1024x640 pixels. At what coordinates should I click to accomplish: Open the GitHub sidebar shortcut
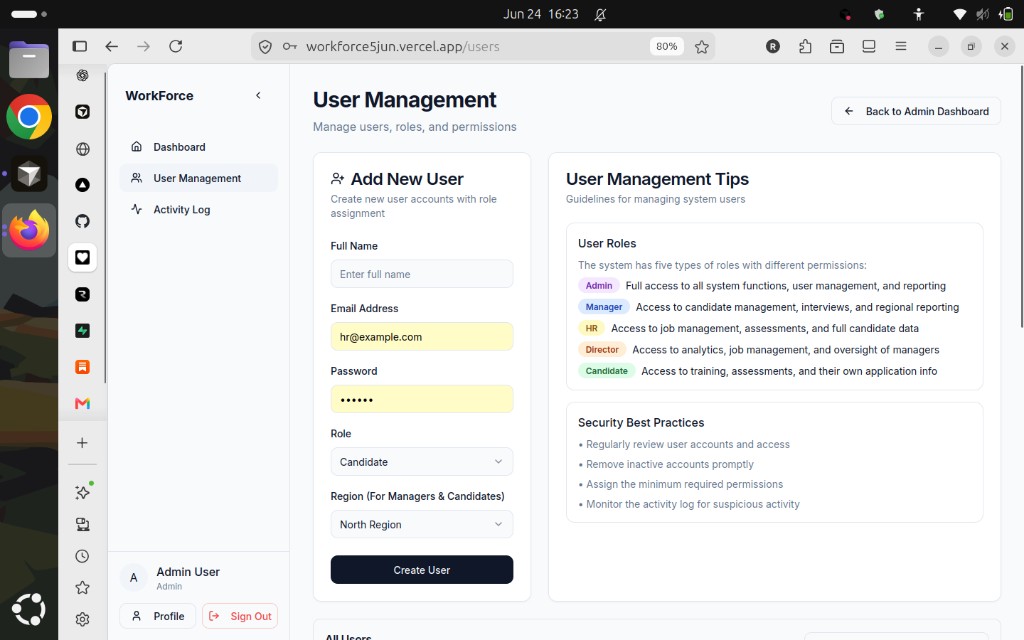[x=82, y=221]
